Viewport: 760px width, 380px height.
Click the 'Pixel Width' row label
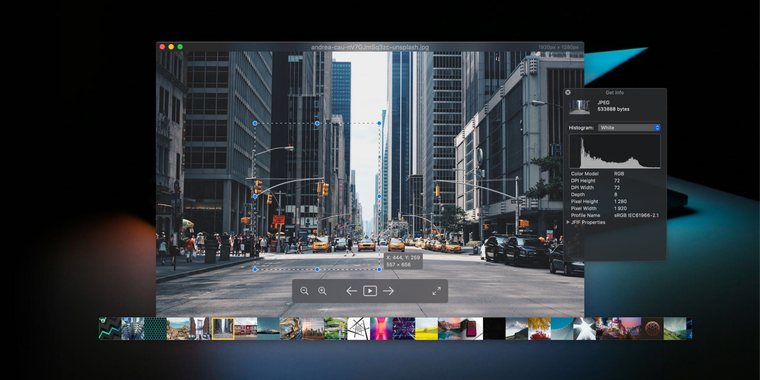[585, 208]
